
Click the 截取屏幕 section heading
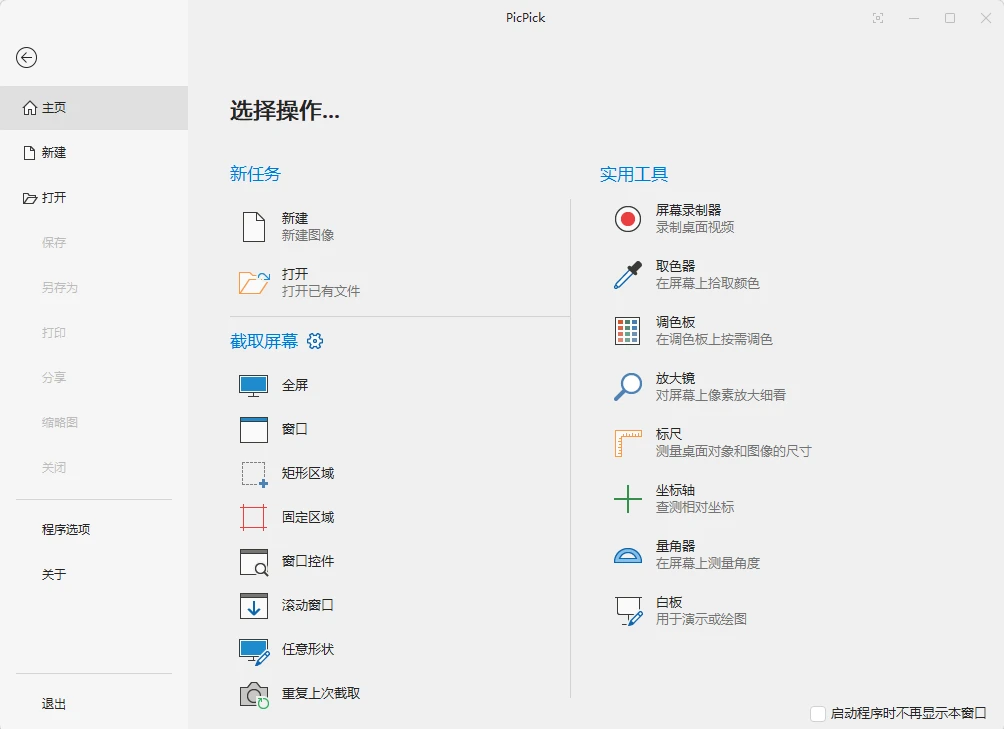264,342
